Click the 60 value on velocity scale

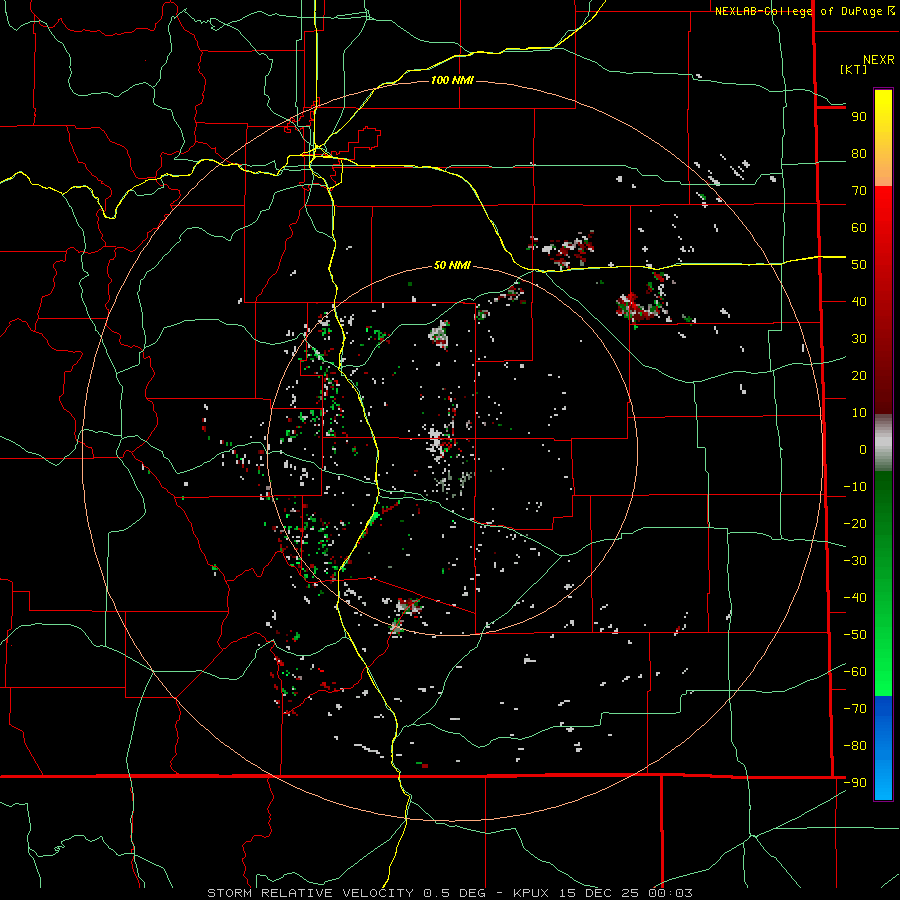859,228
